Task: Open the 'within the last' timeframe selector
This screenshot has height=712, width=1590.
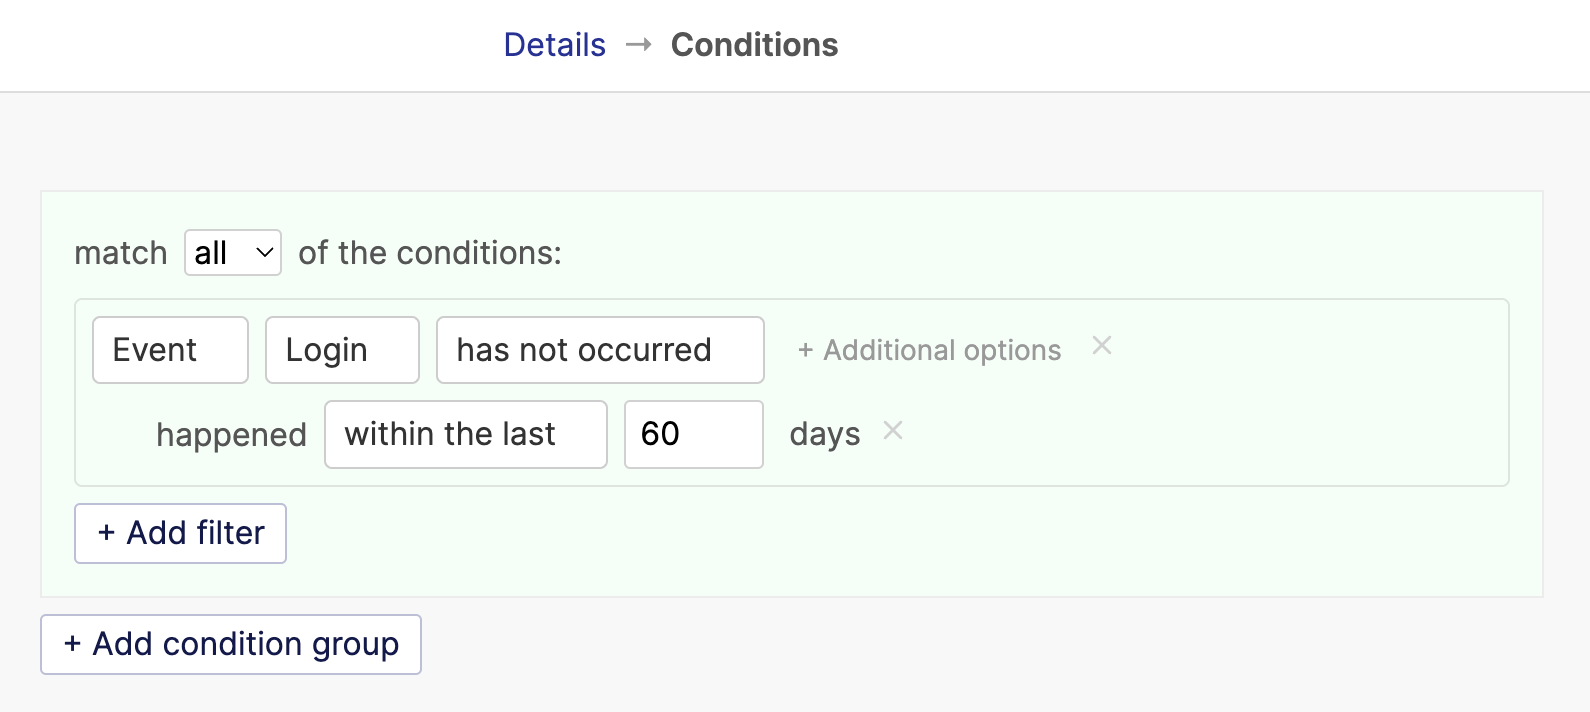Action: [466, 434]
